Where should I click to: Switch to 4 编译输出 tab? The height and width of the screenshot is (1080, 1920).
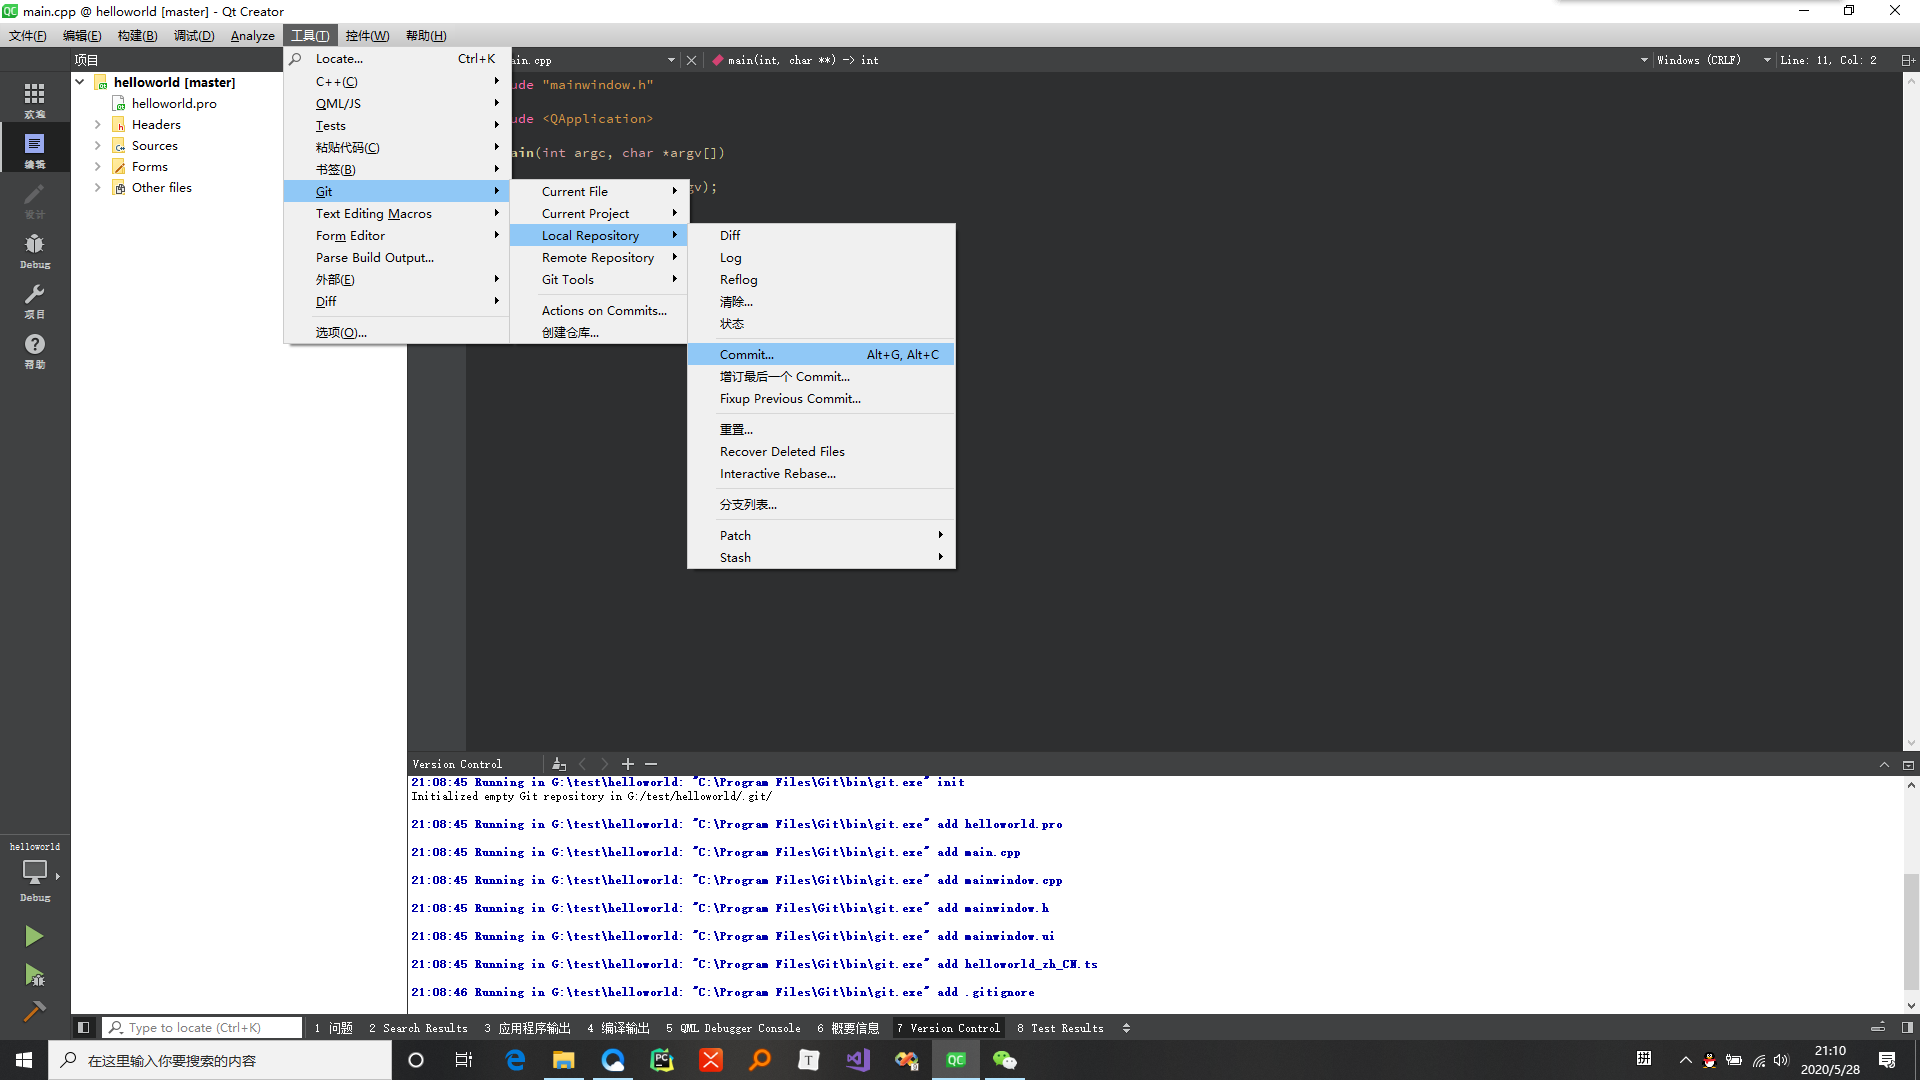pyautogui.click(x=618, y=1028)
